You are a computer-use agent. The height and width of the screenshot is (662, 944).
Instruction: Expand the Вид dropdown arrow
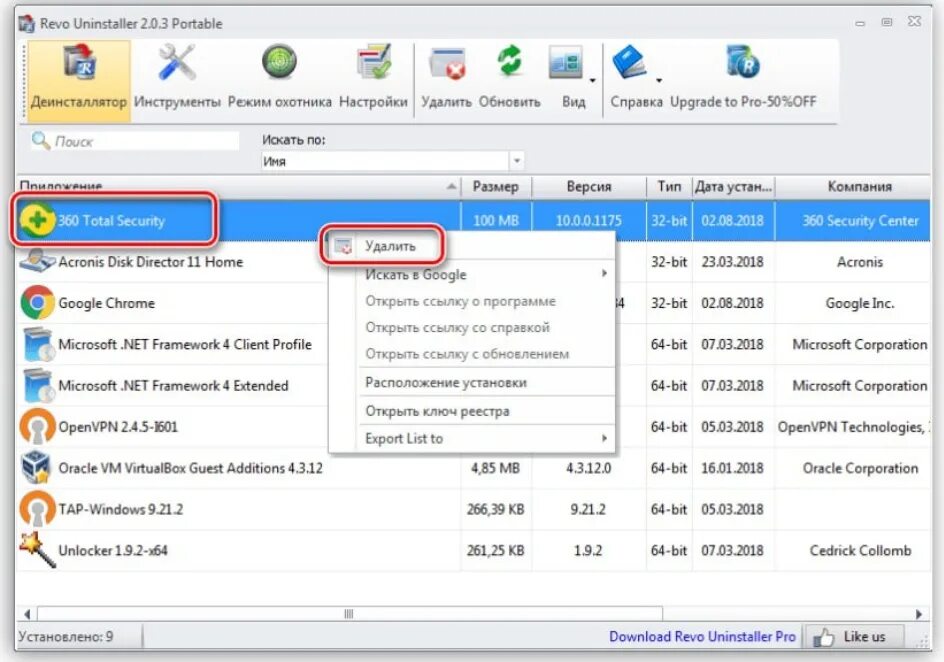point(592,81)
